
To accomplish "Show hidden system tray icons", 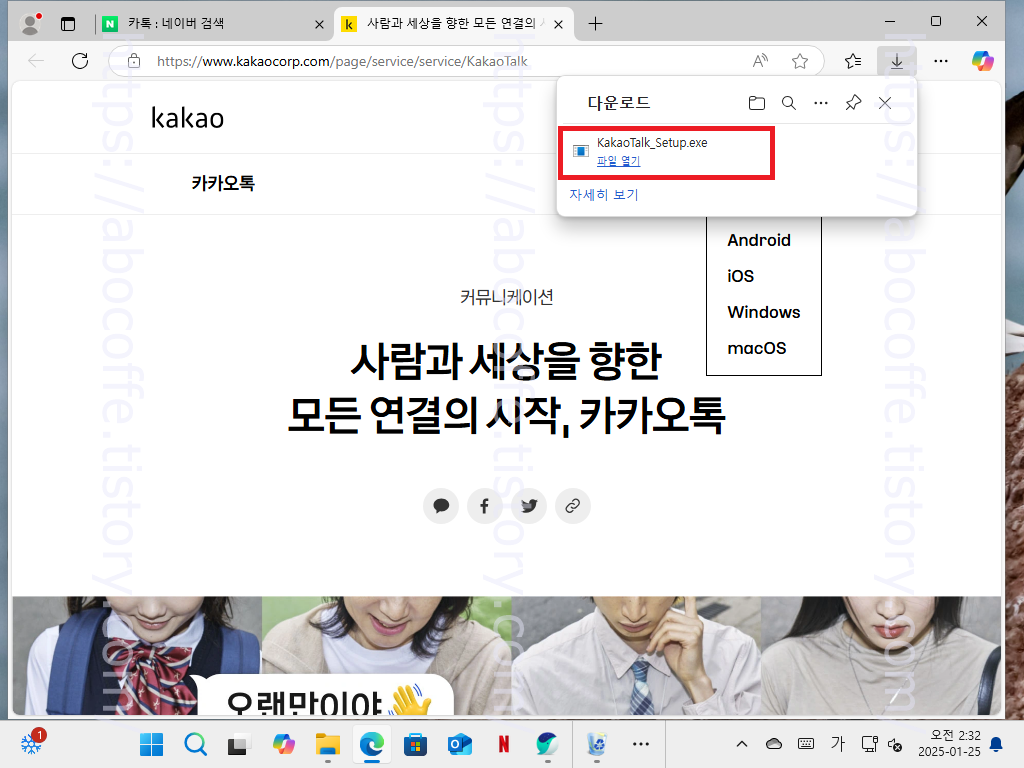I will pos(742,744).
